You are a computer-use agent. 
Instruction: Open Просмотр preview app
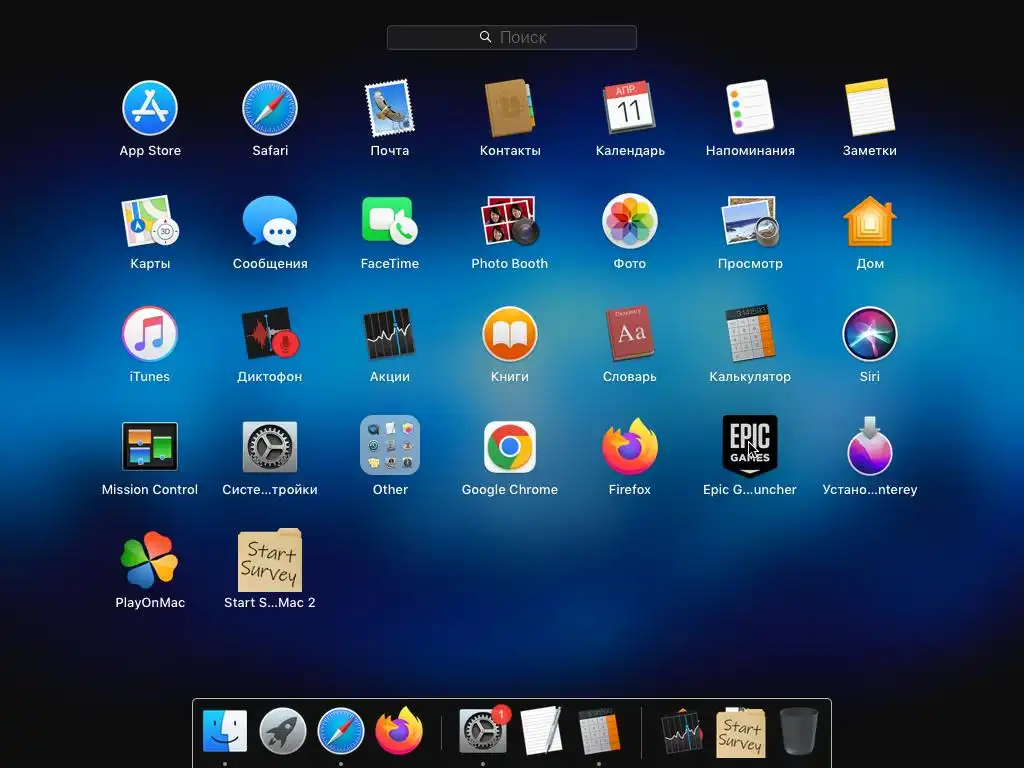pyautogui.click(x=750, y=221)
